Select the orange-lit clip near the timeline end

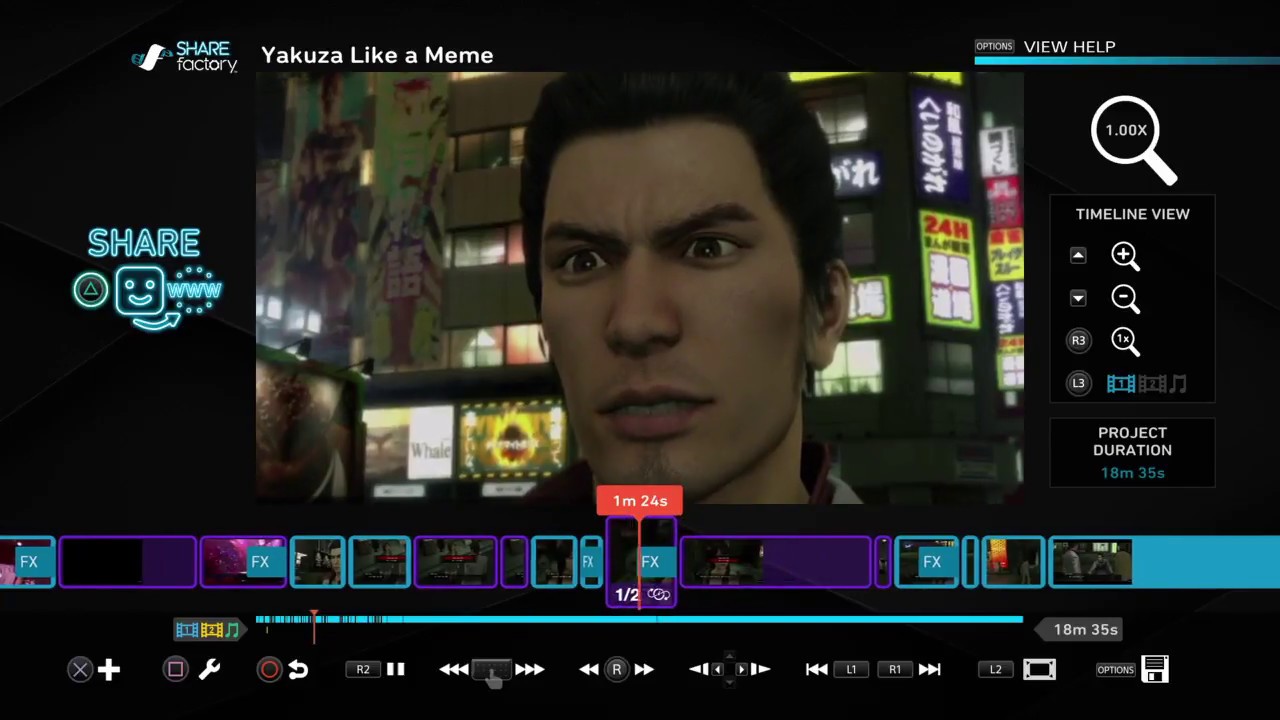click(1014, 561)
